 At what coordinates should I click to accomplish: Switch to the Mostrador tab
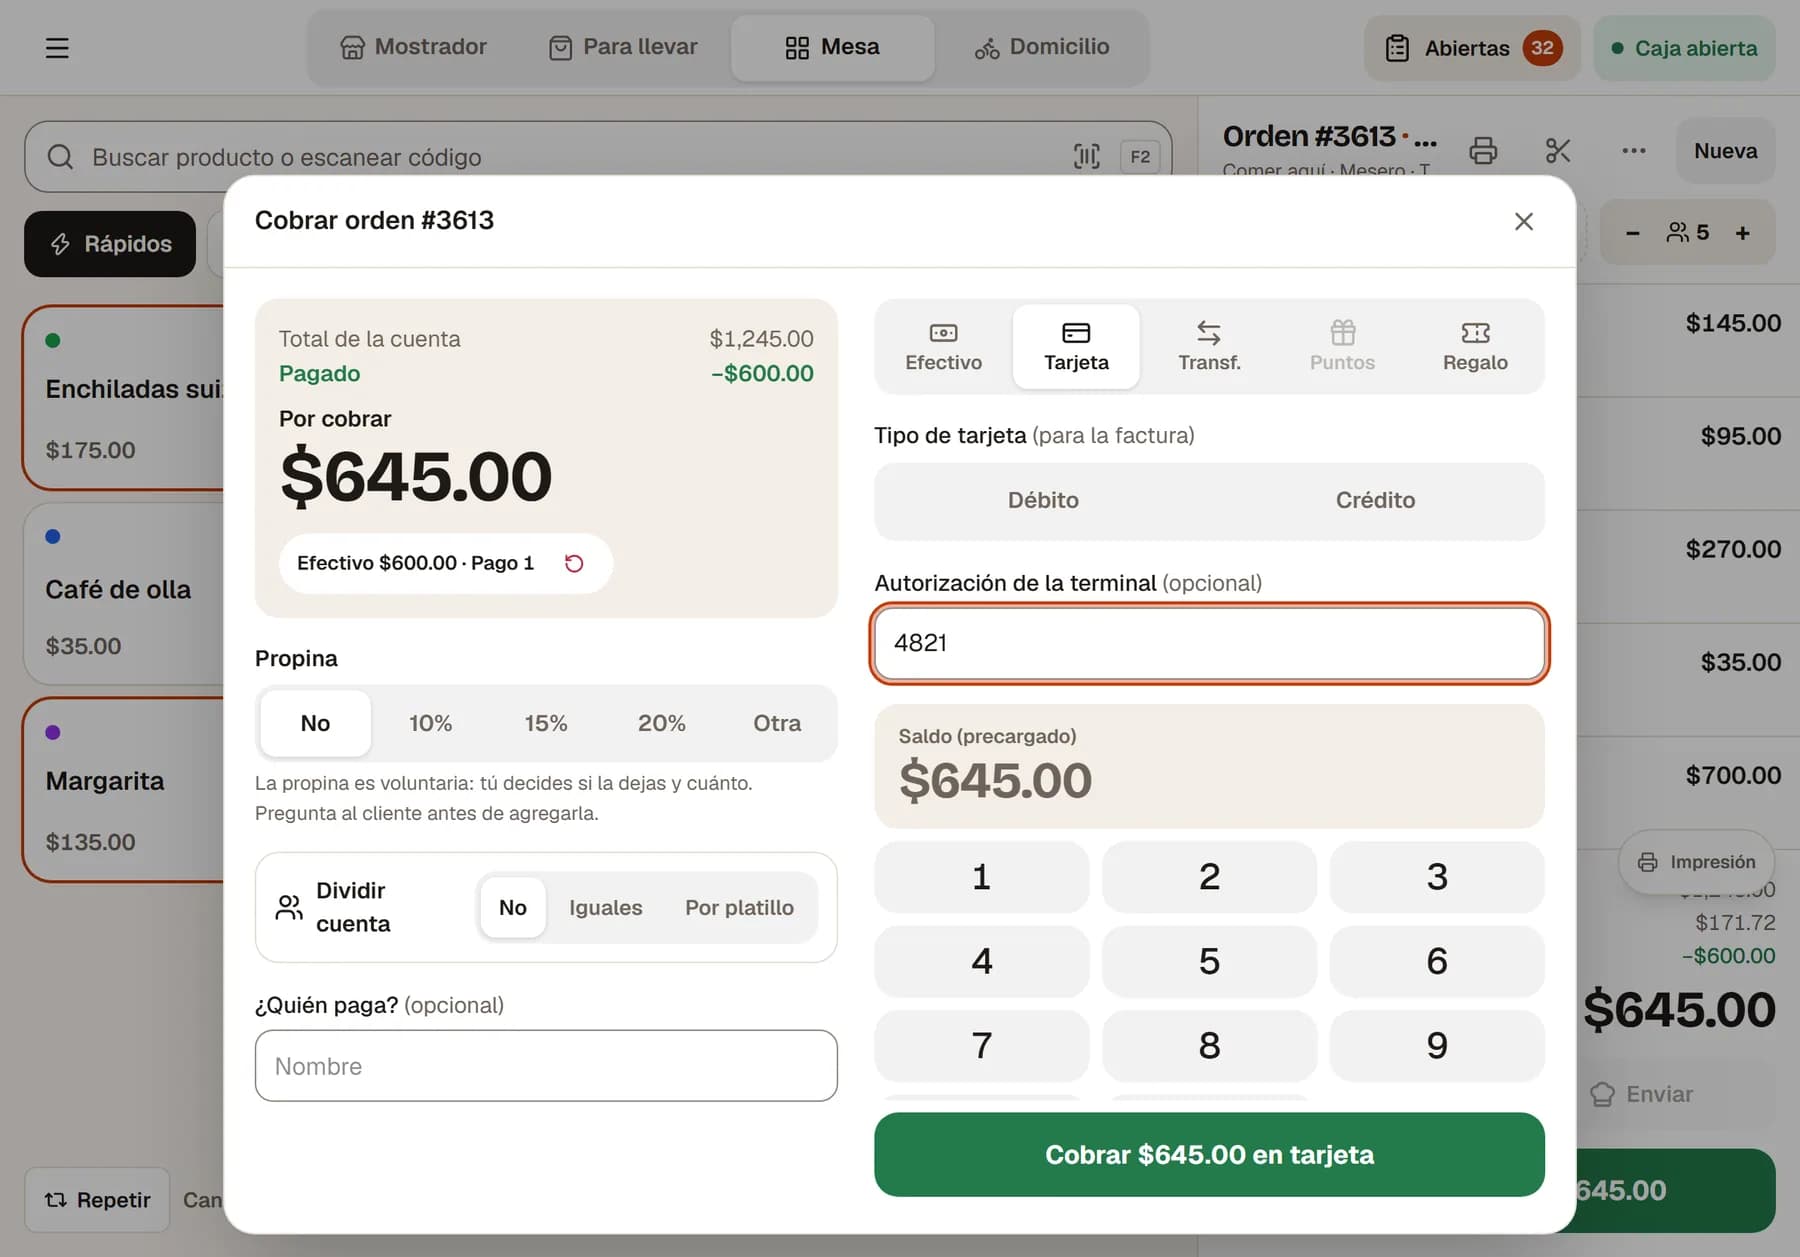point(414,47)
